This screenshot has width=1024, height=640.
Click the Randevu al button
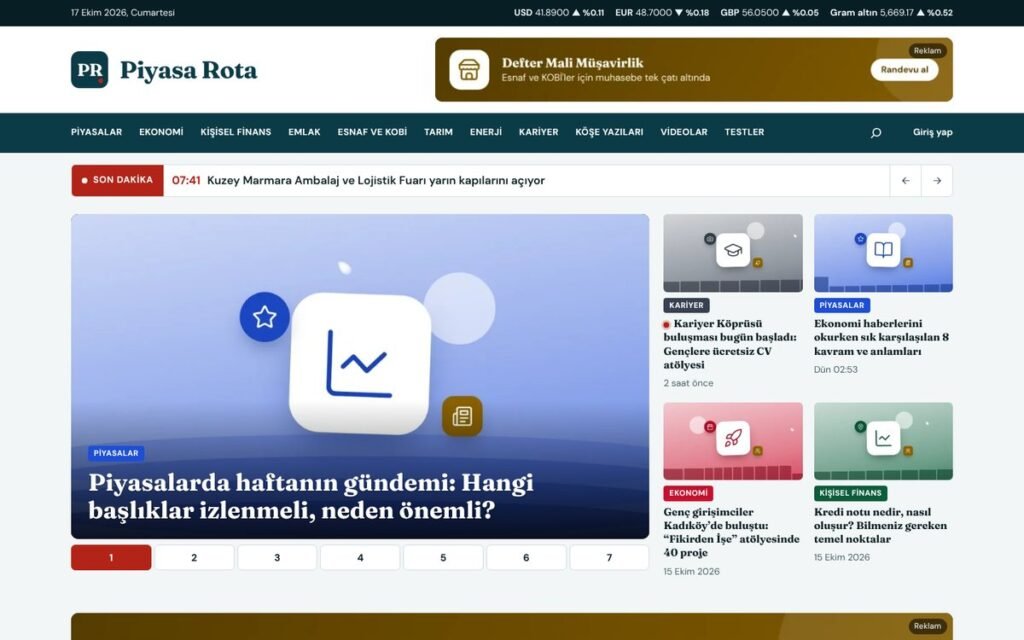tap(904, 70)
